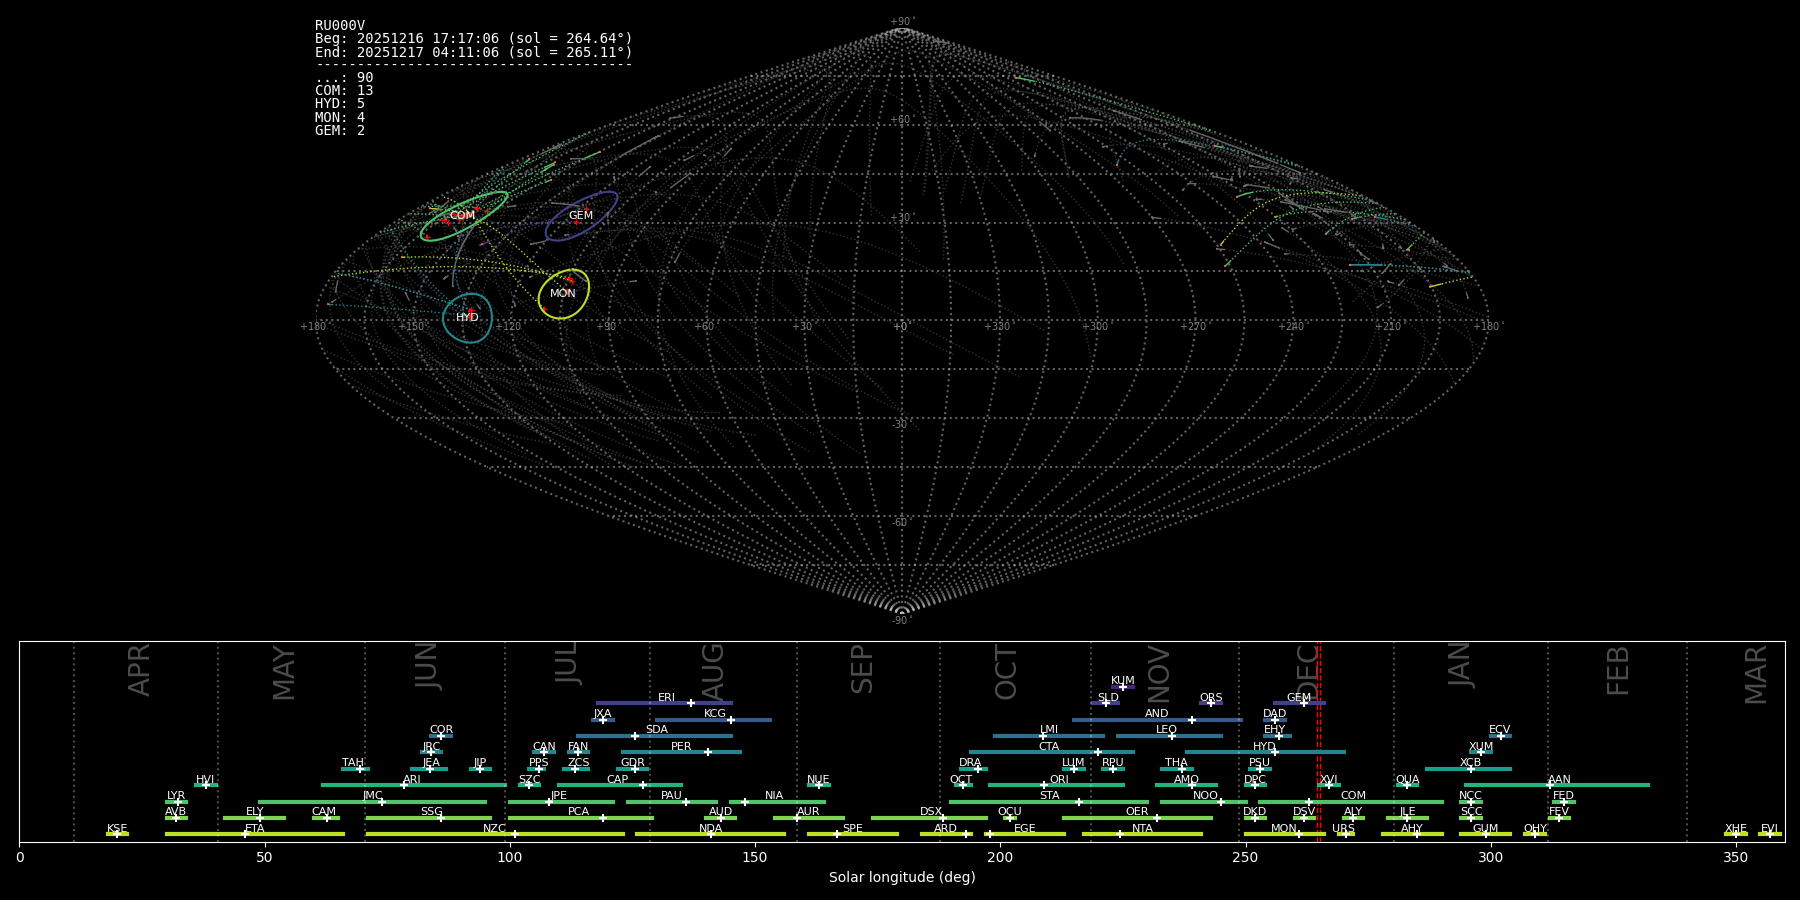Click the red dashed current-date line in the timeline
Image resolution: width=1800 pixels, height=900 pixels.
click(1320, 741)
